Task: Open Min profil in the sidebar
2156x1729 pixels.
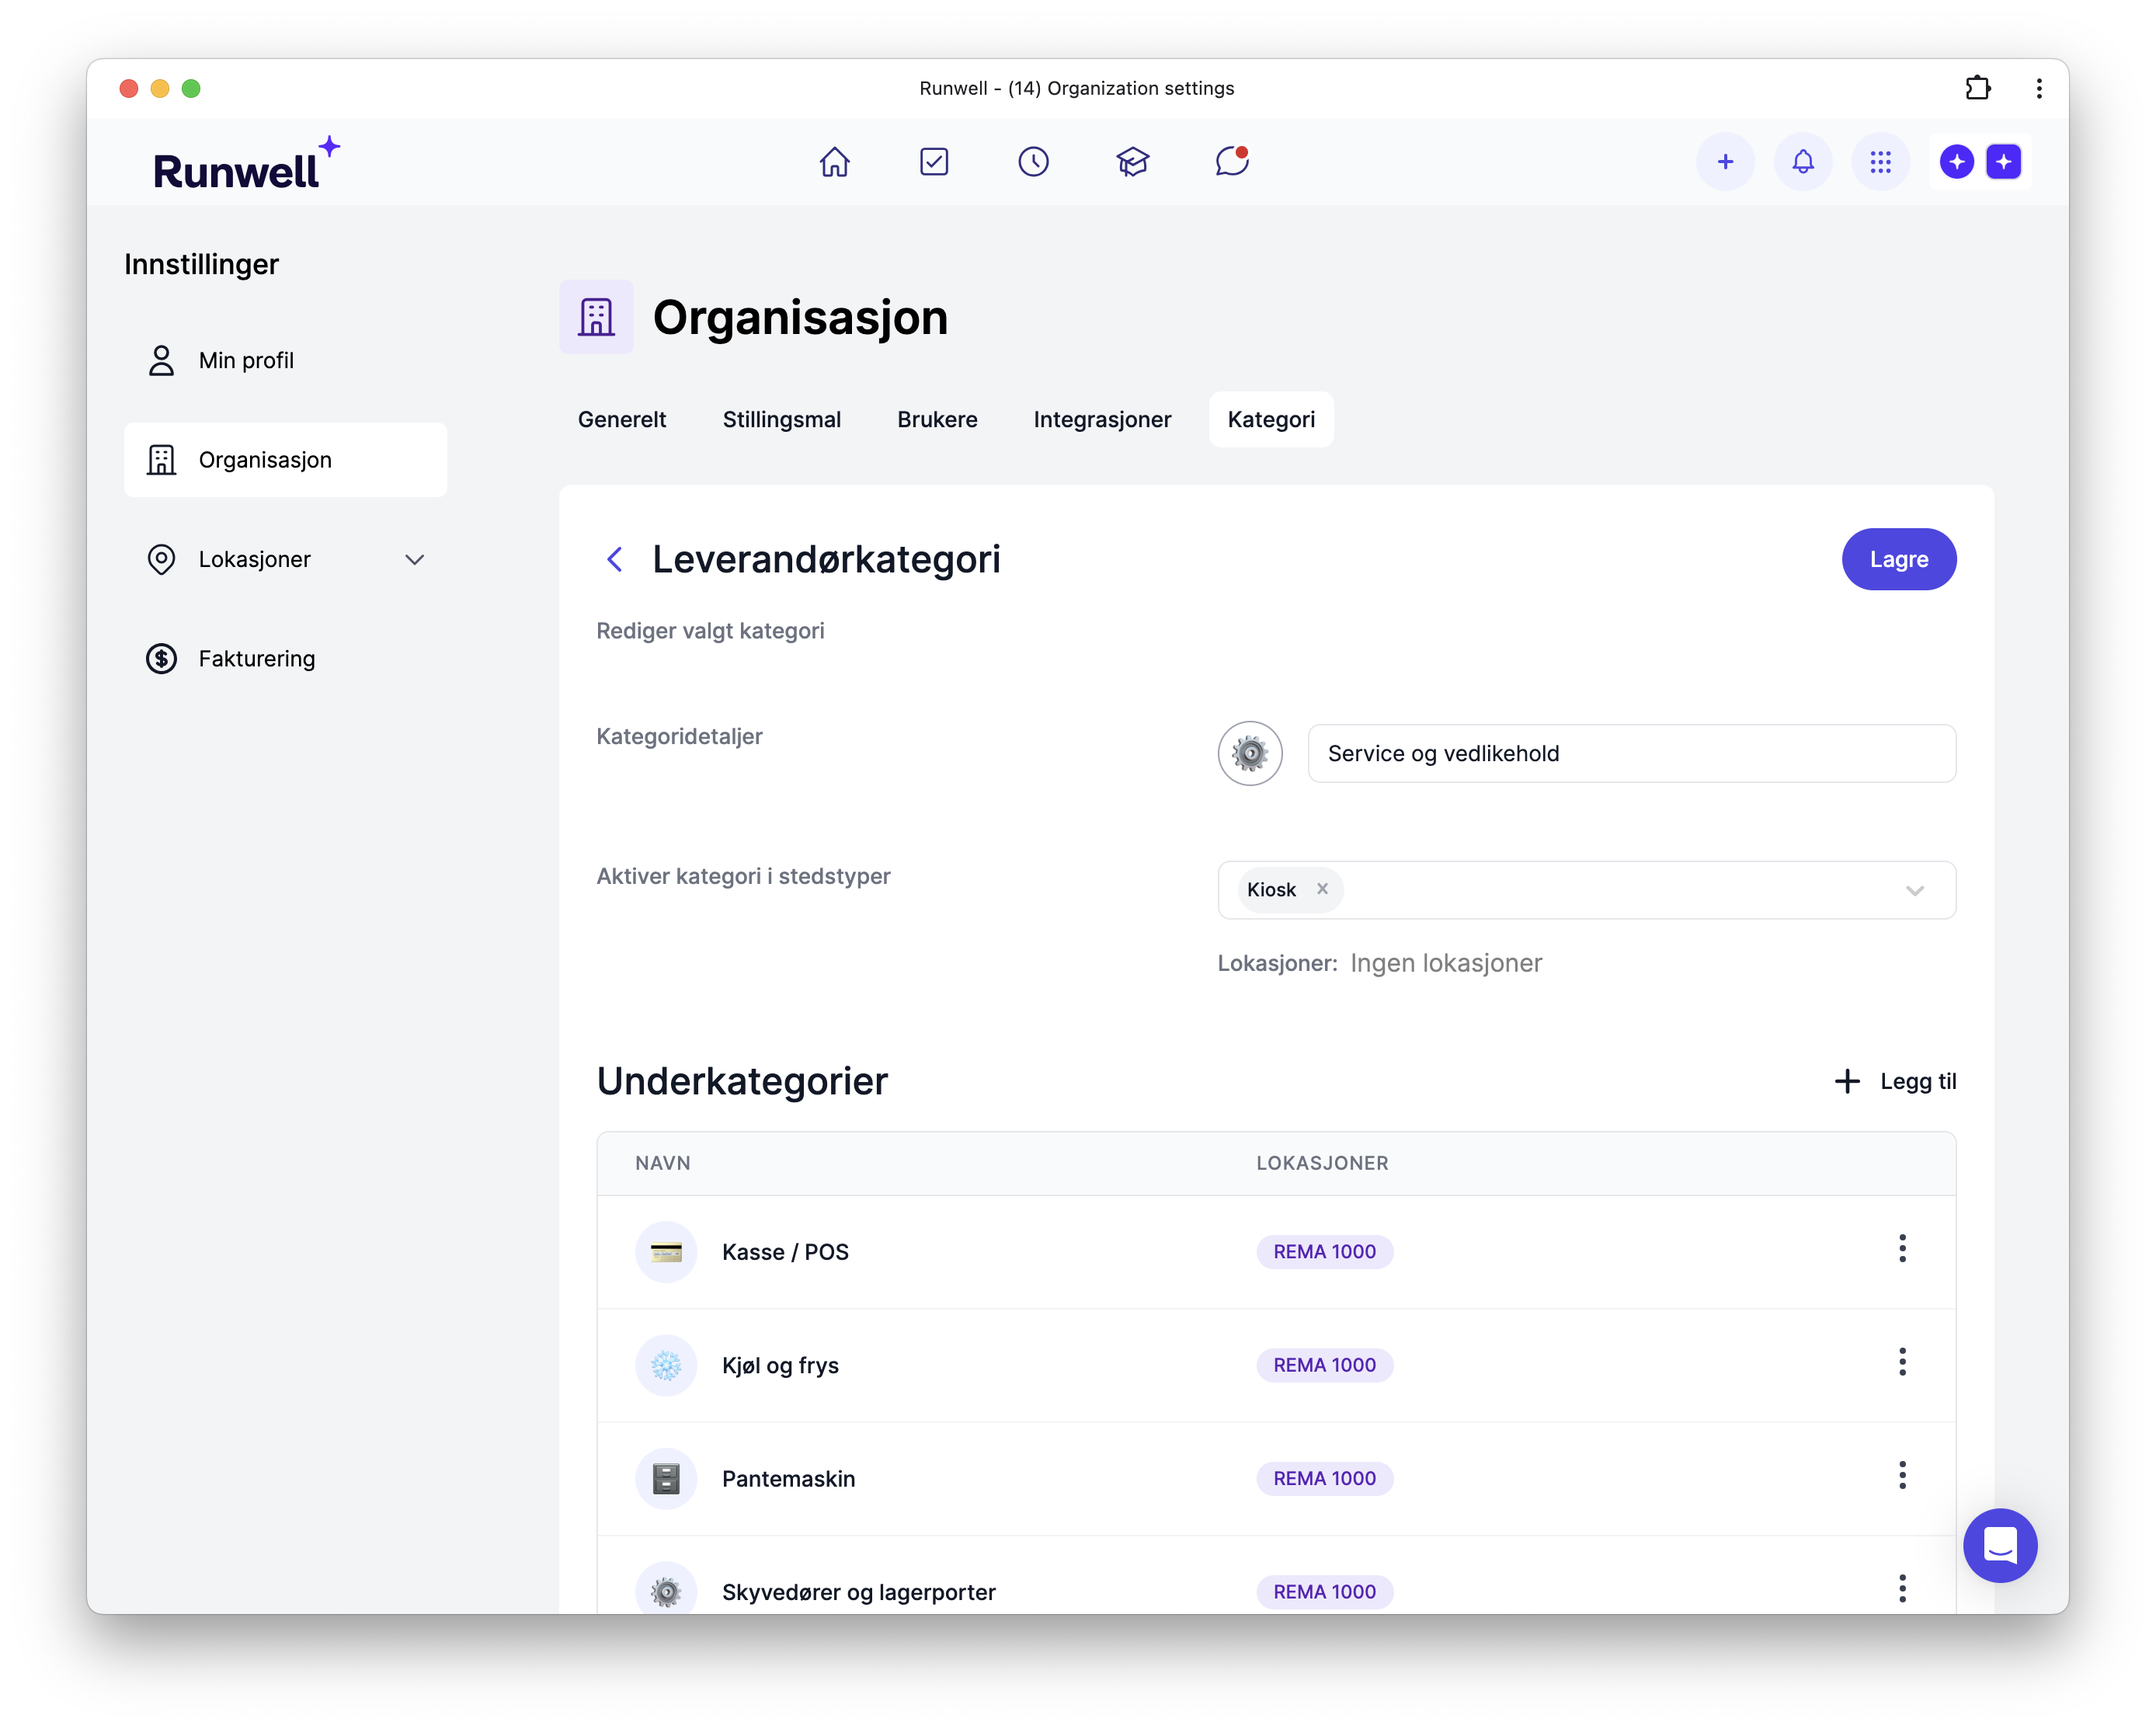Action: [285, 360]
